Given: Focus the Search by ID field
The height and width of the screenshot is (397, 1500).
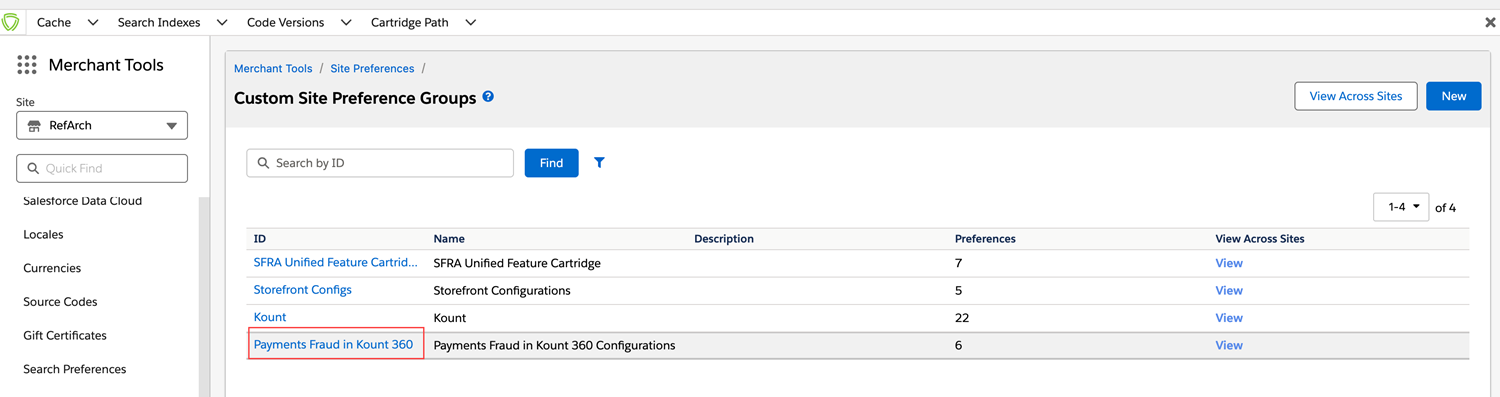Looking at the screenshot, I should 380,163.
